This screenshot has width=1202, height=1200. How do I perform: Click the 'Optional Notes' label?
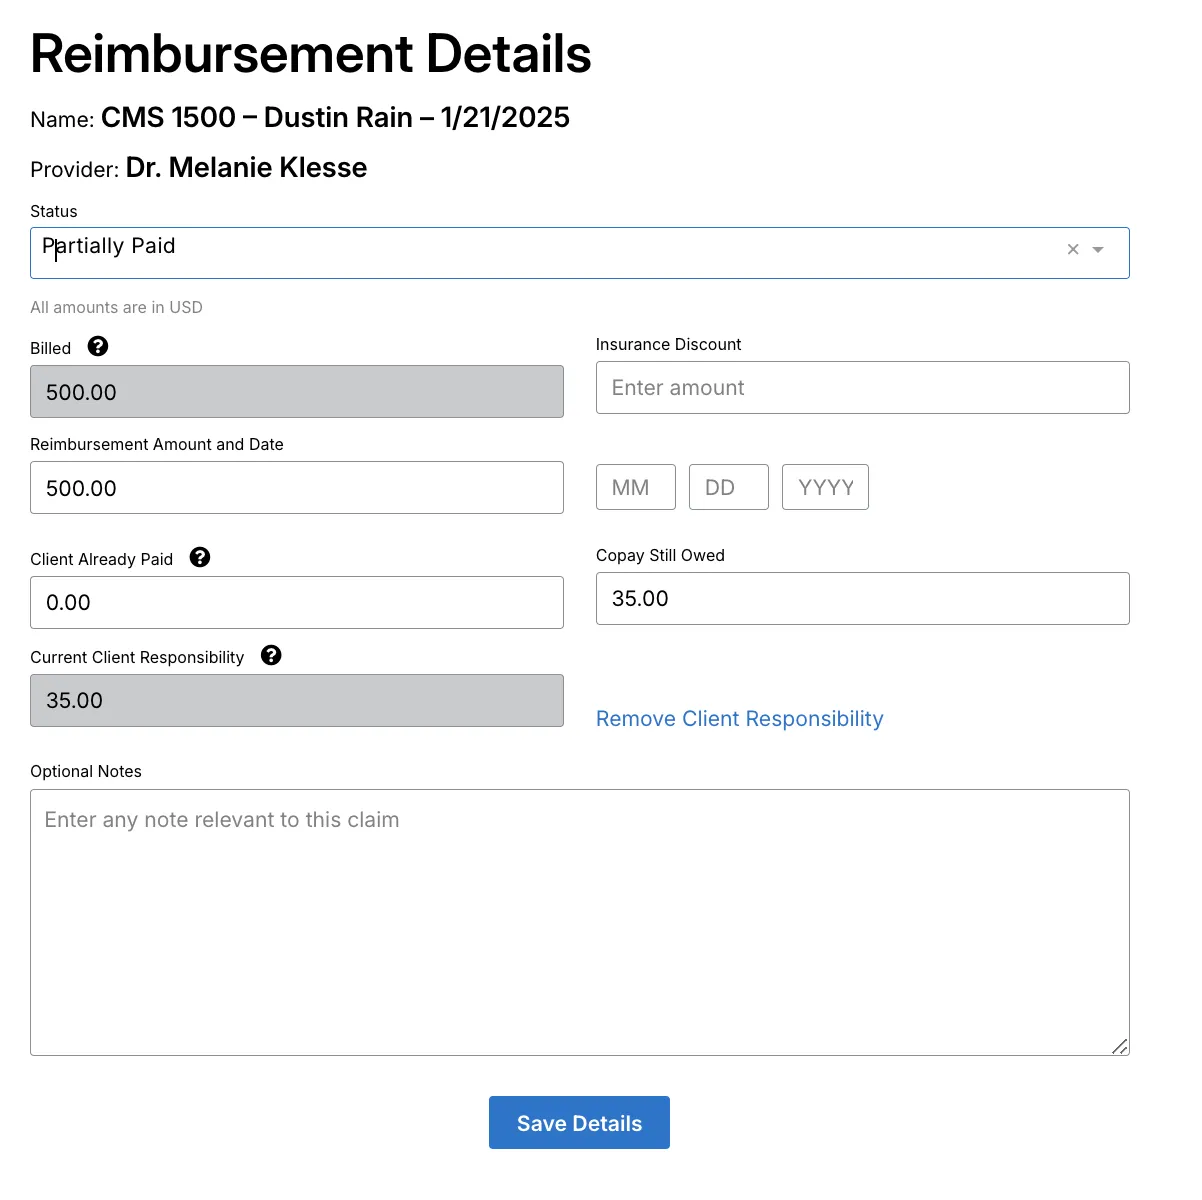click(x=86, y=771)
